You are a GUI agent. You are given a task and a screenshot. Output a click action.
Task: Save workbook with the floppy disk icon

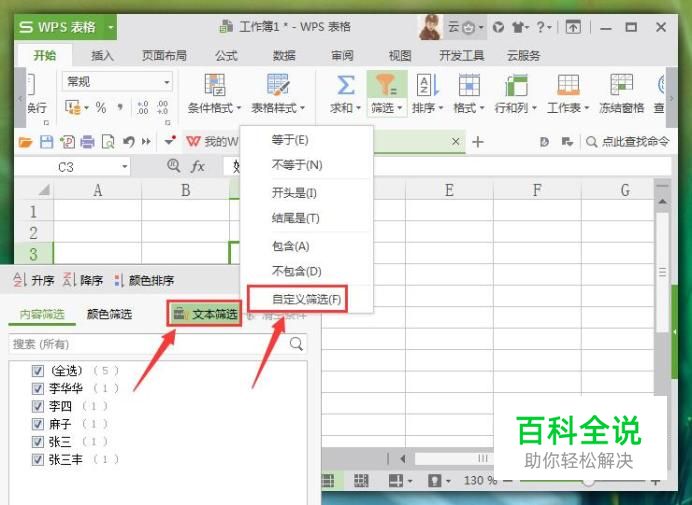coord(46,142)
